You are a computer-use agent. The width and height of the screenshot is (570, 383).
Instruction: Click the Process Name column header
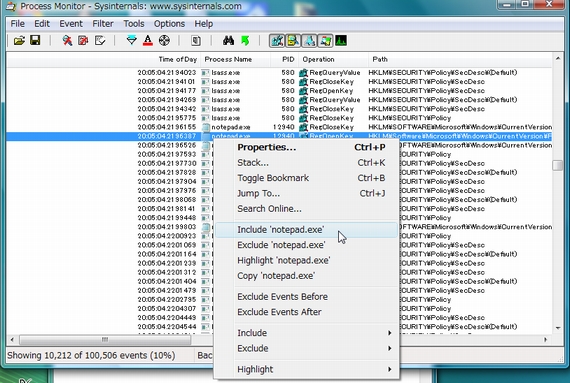235,59
